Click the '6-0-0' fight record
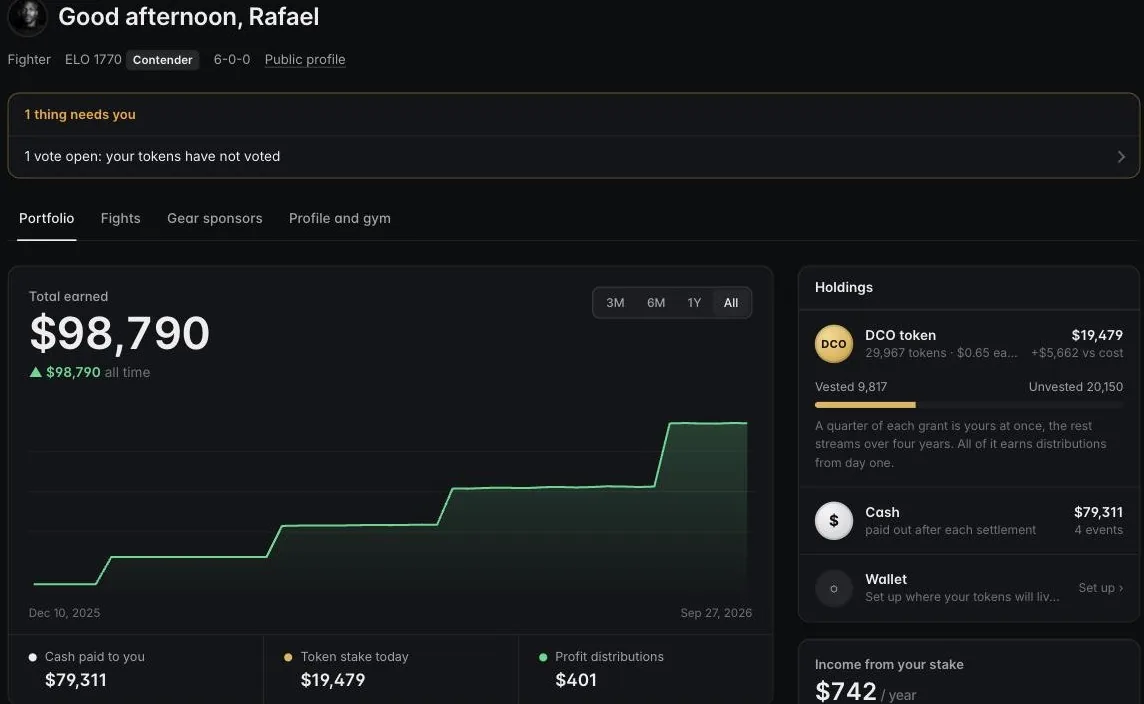The width and height of the screenshot is (1144, 704). click(232, 60)
